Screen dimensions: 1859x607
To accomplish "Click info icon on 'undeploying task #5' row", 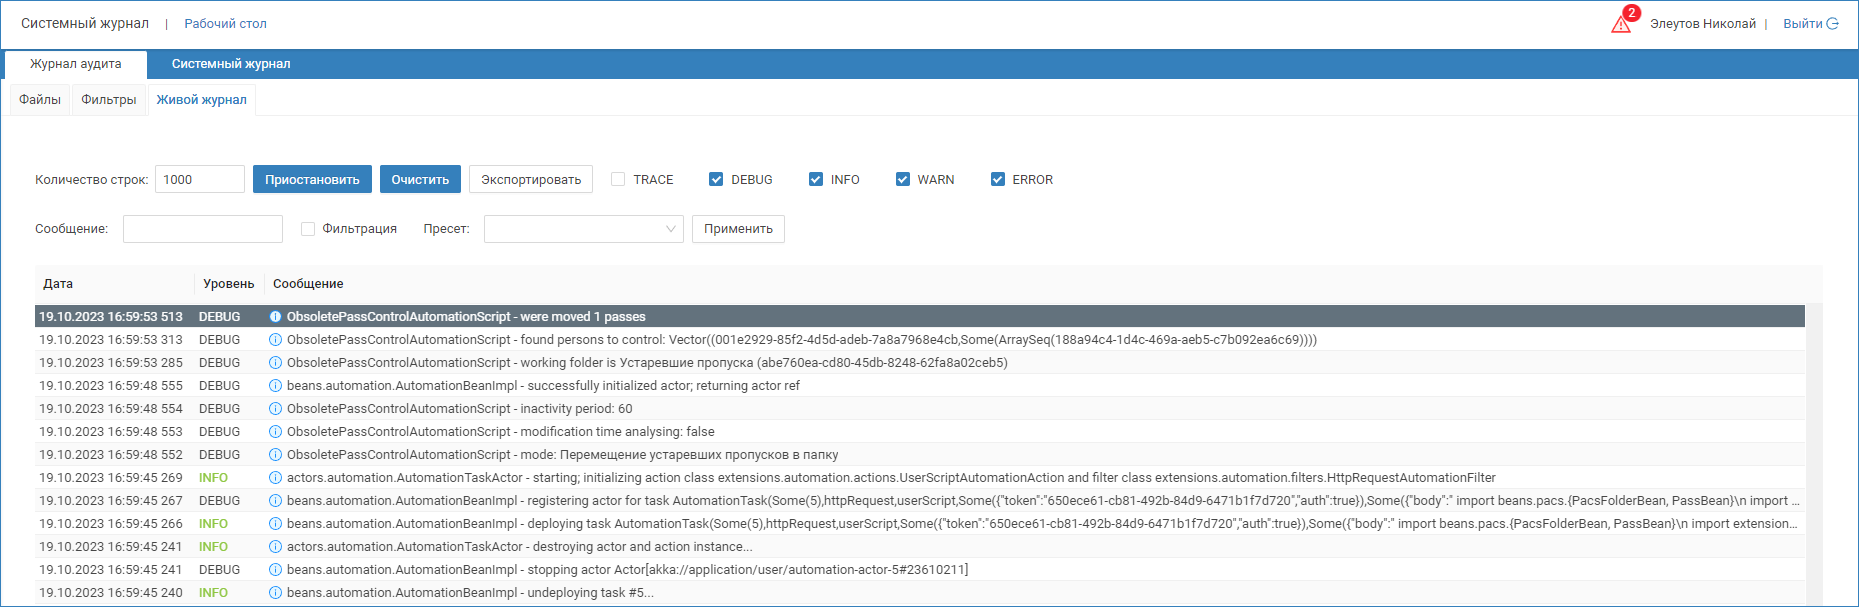I will click(x=275, y=593).
